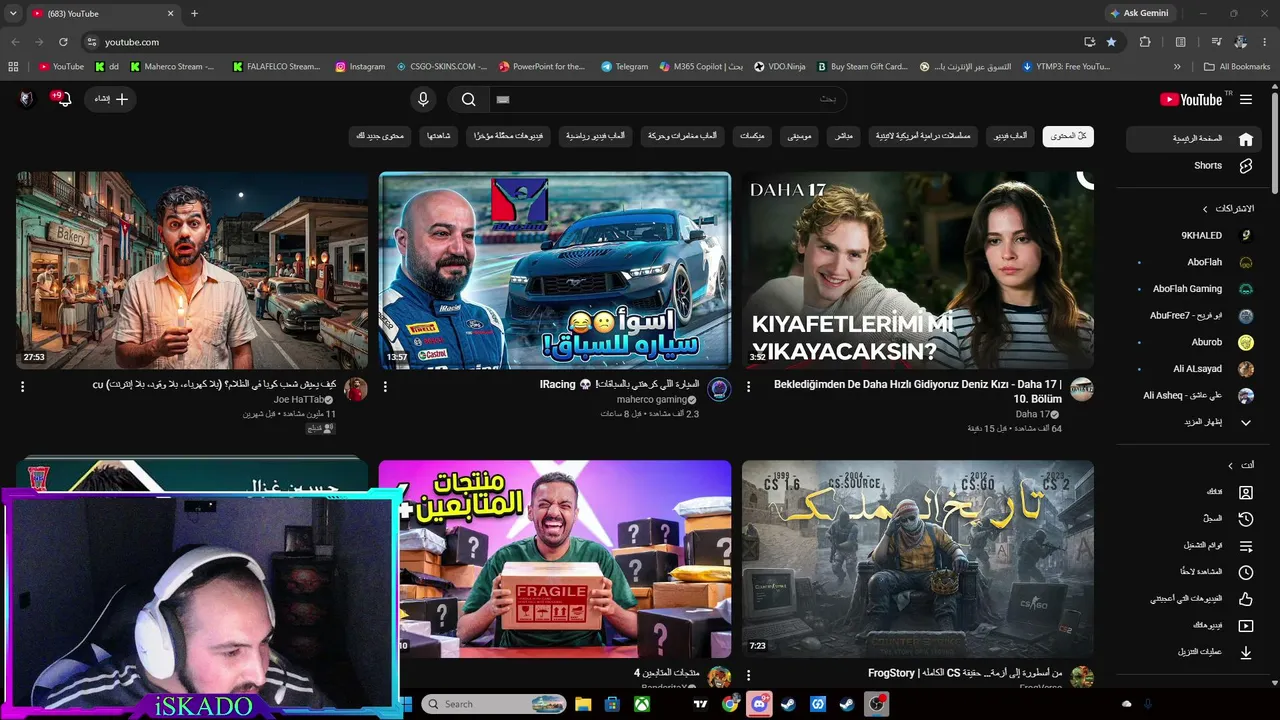Go to the YouTube home sidebar item
Viewport: 1280px width, 720px height.
(1195, 139)
